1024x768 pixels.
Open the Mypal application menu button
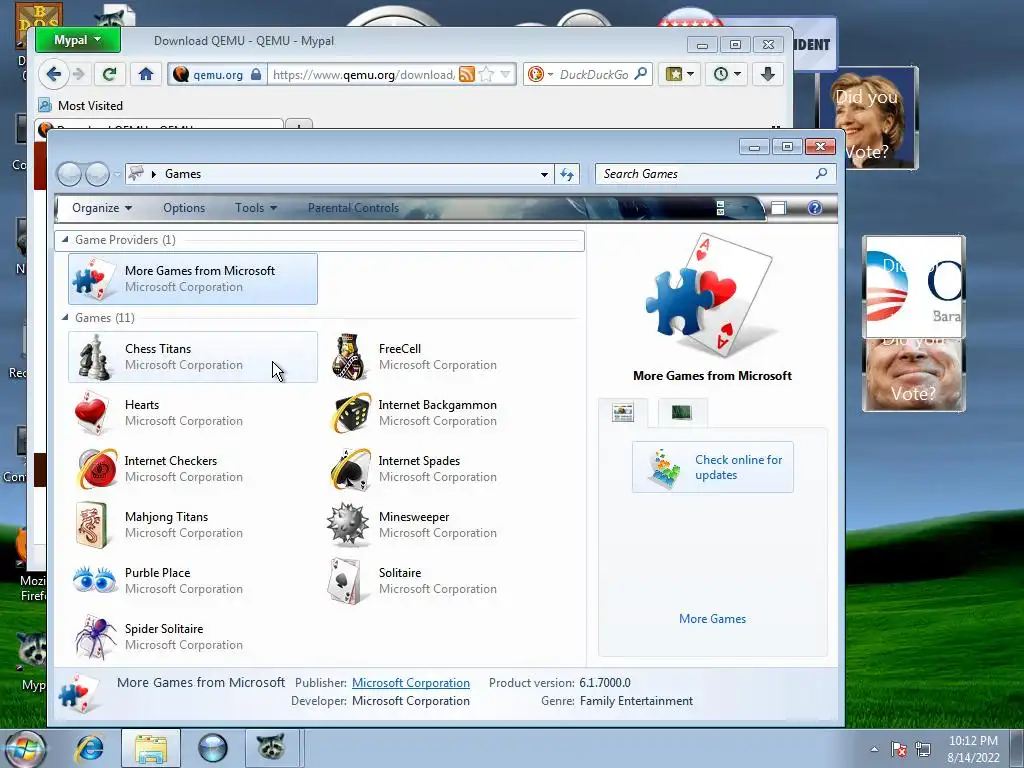point(78,40)
